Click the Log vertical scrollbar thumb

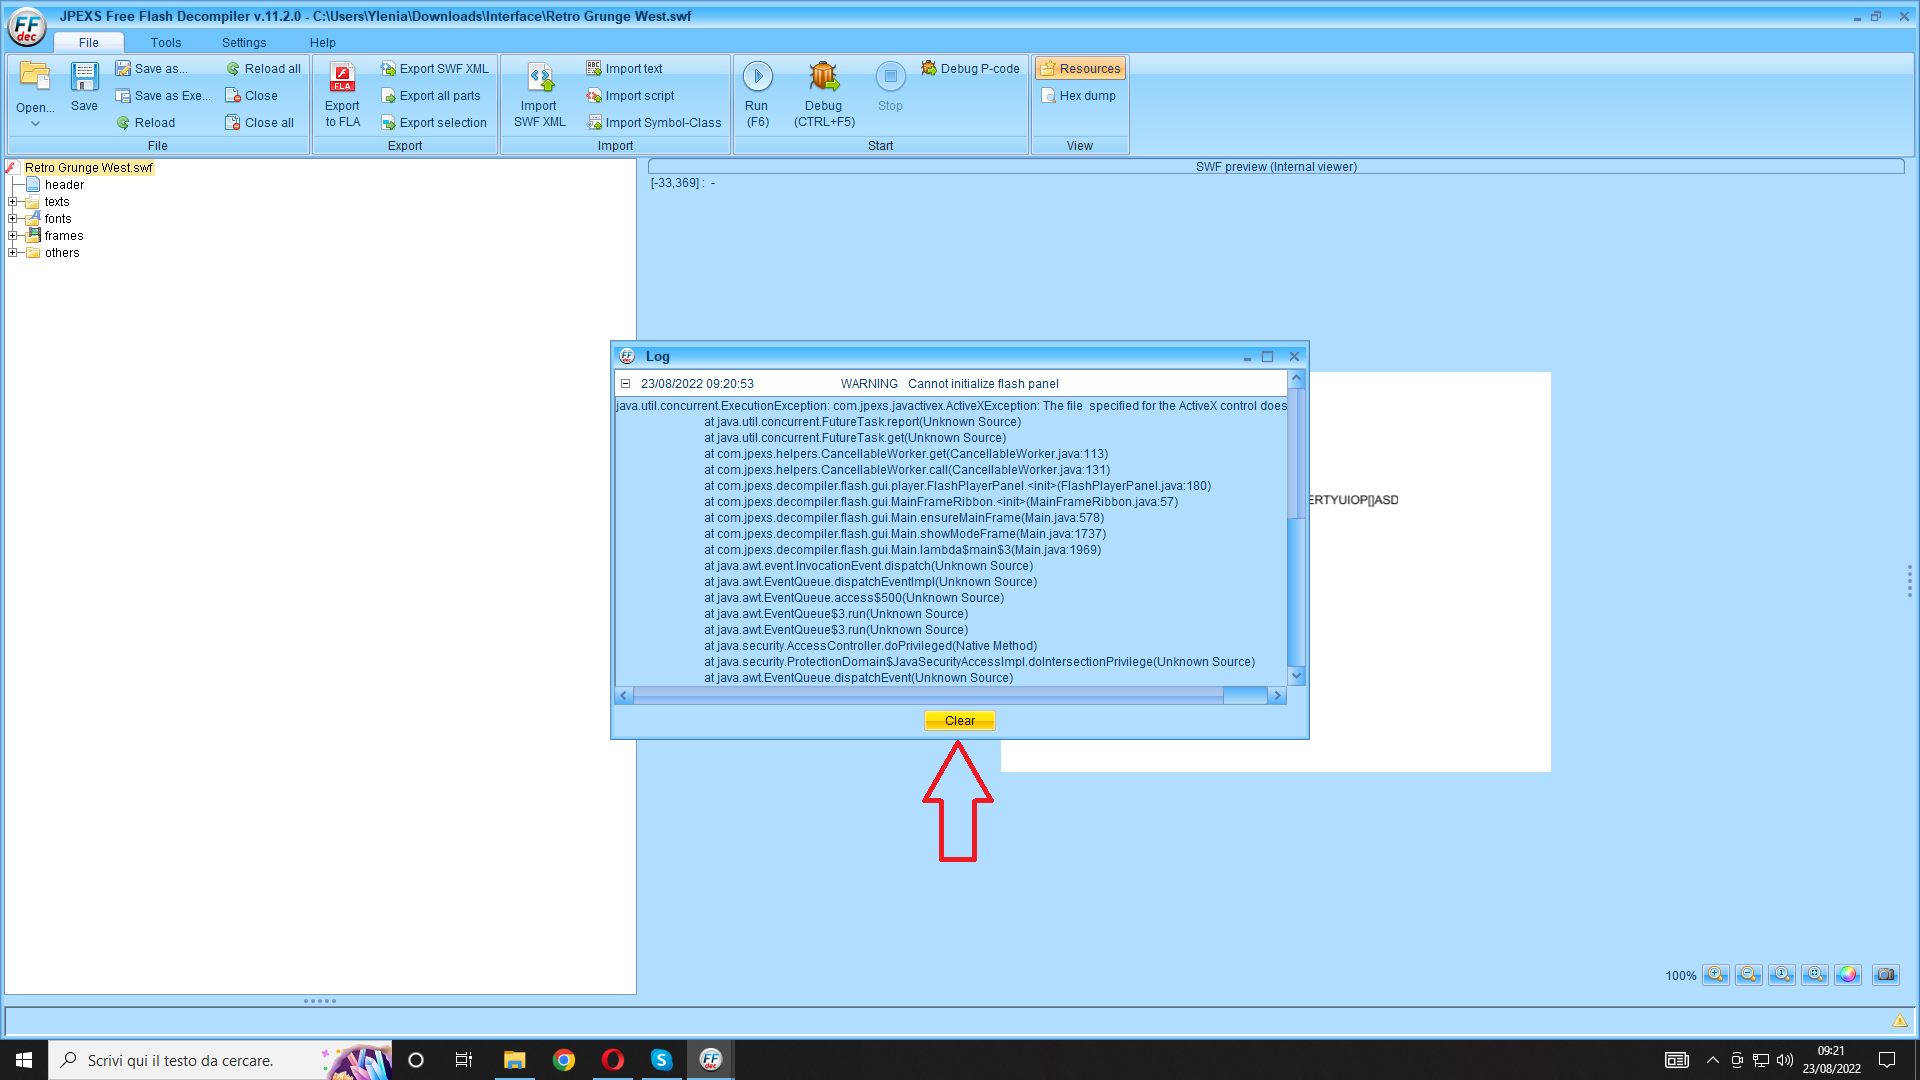click(1297, 454)
